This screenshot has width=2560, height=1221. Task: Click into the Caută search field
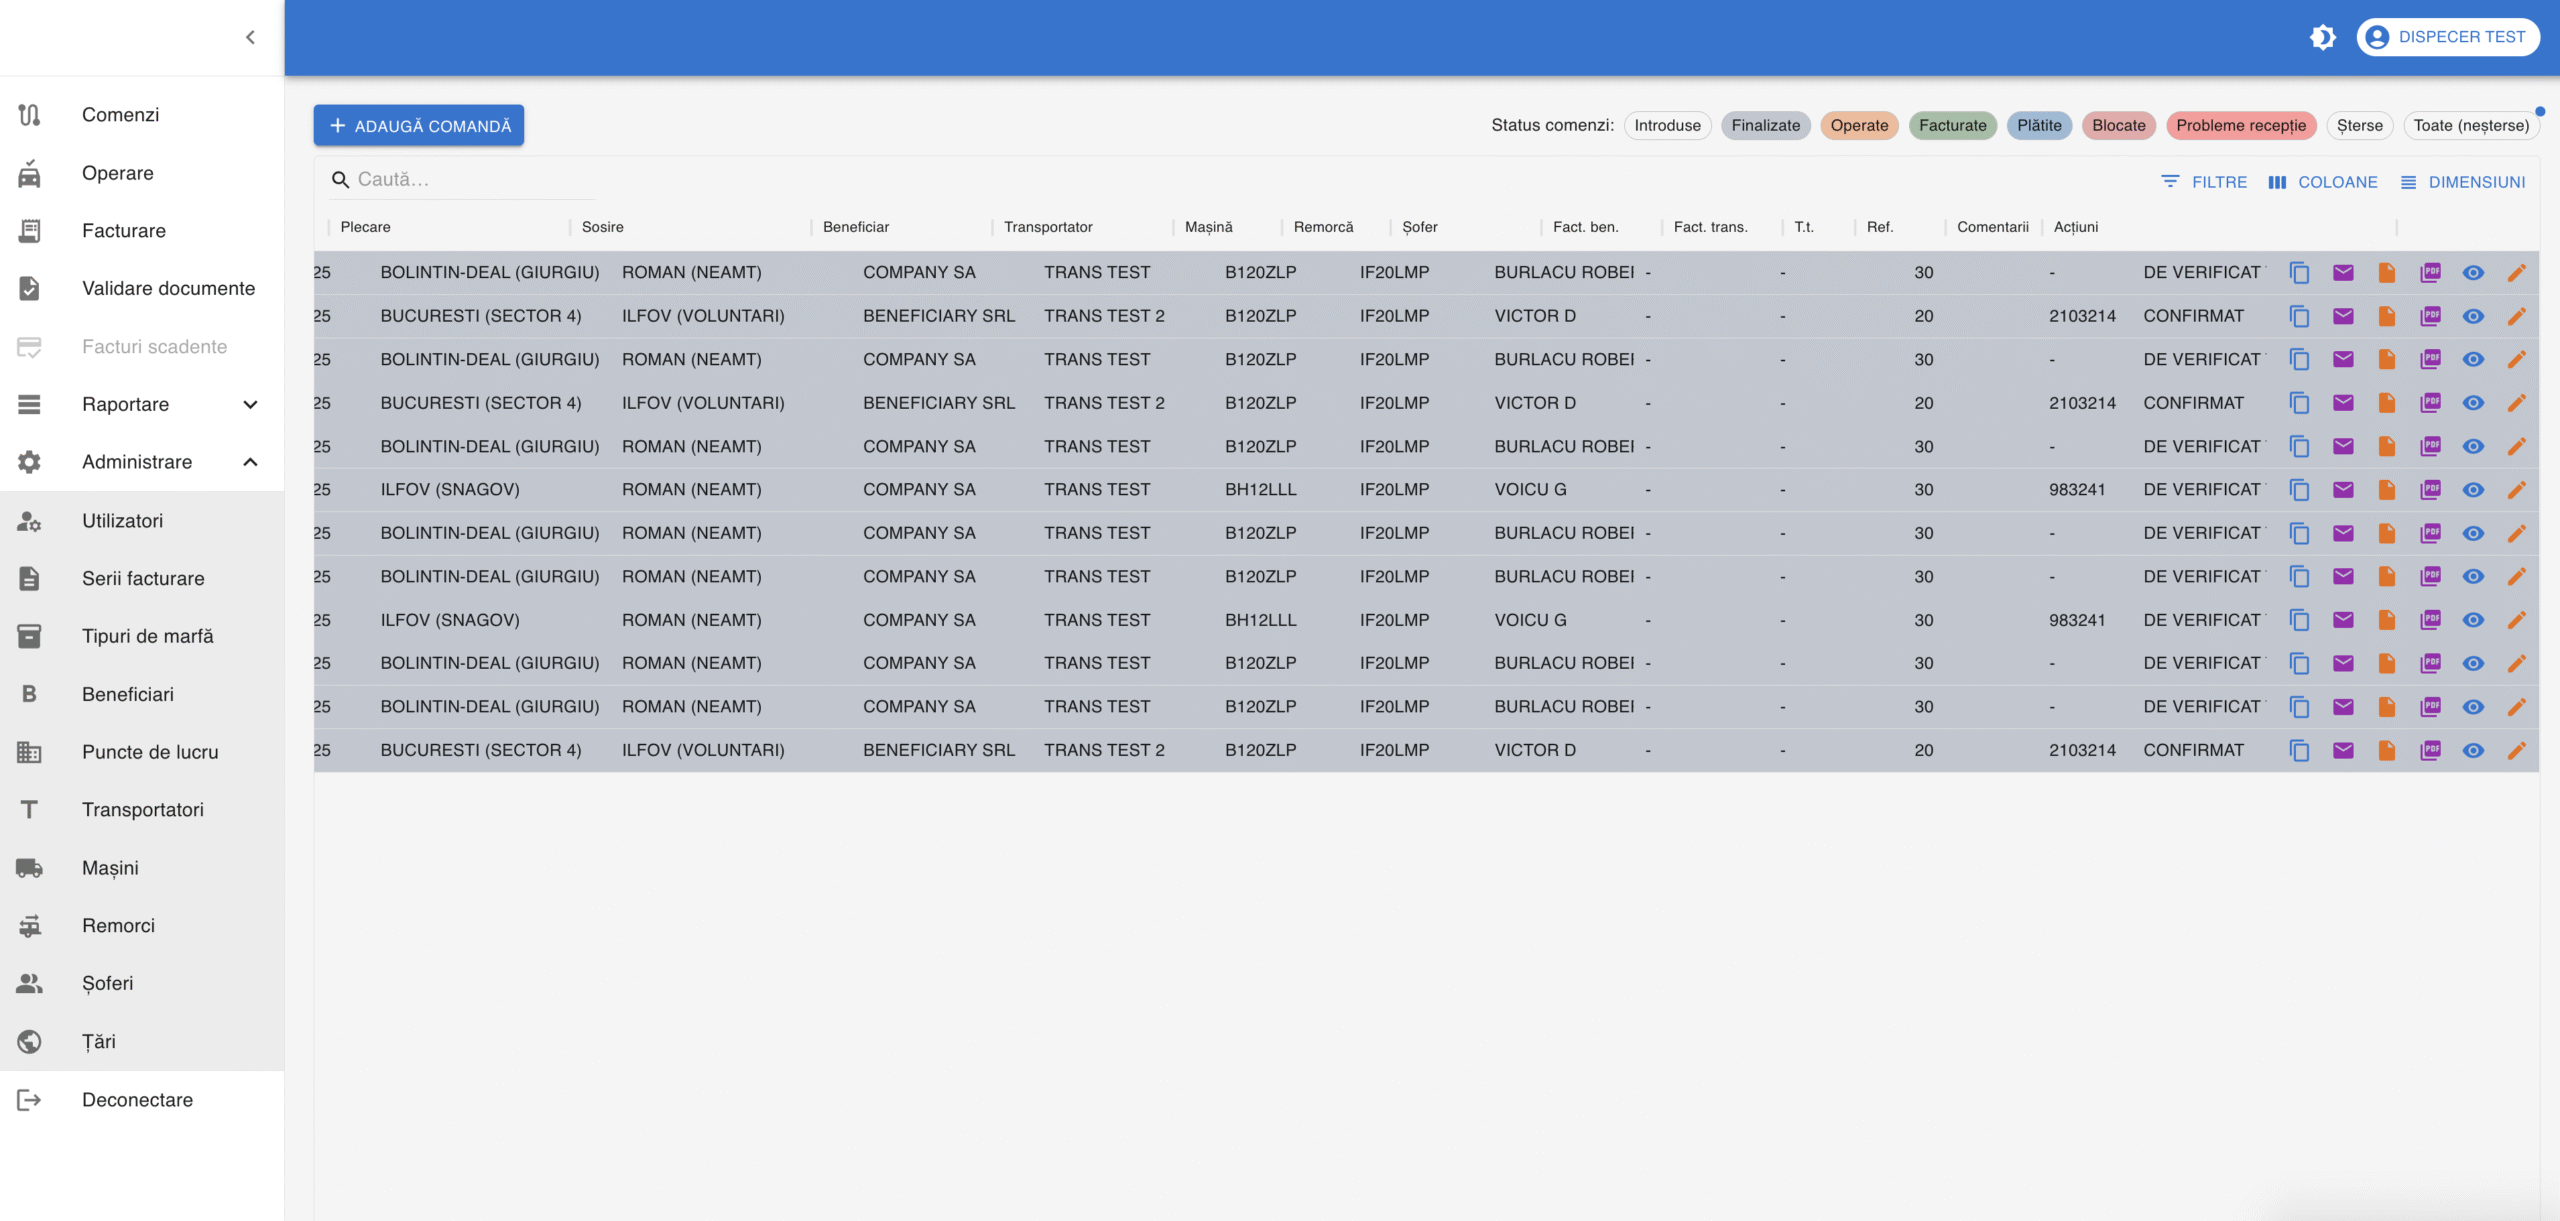(470, 180)
